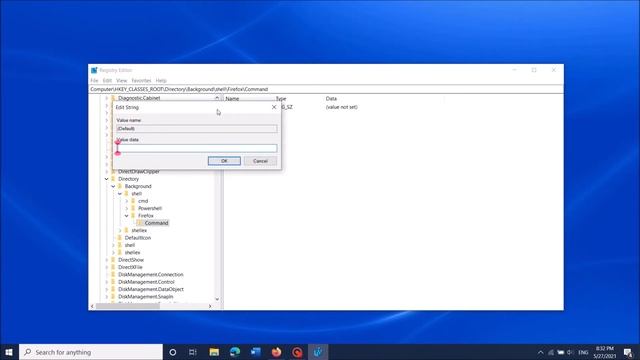Screen dimensions: 640x360
Task: Click the Command folder icon
Action: [140, 223]
